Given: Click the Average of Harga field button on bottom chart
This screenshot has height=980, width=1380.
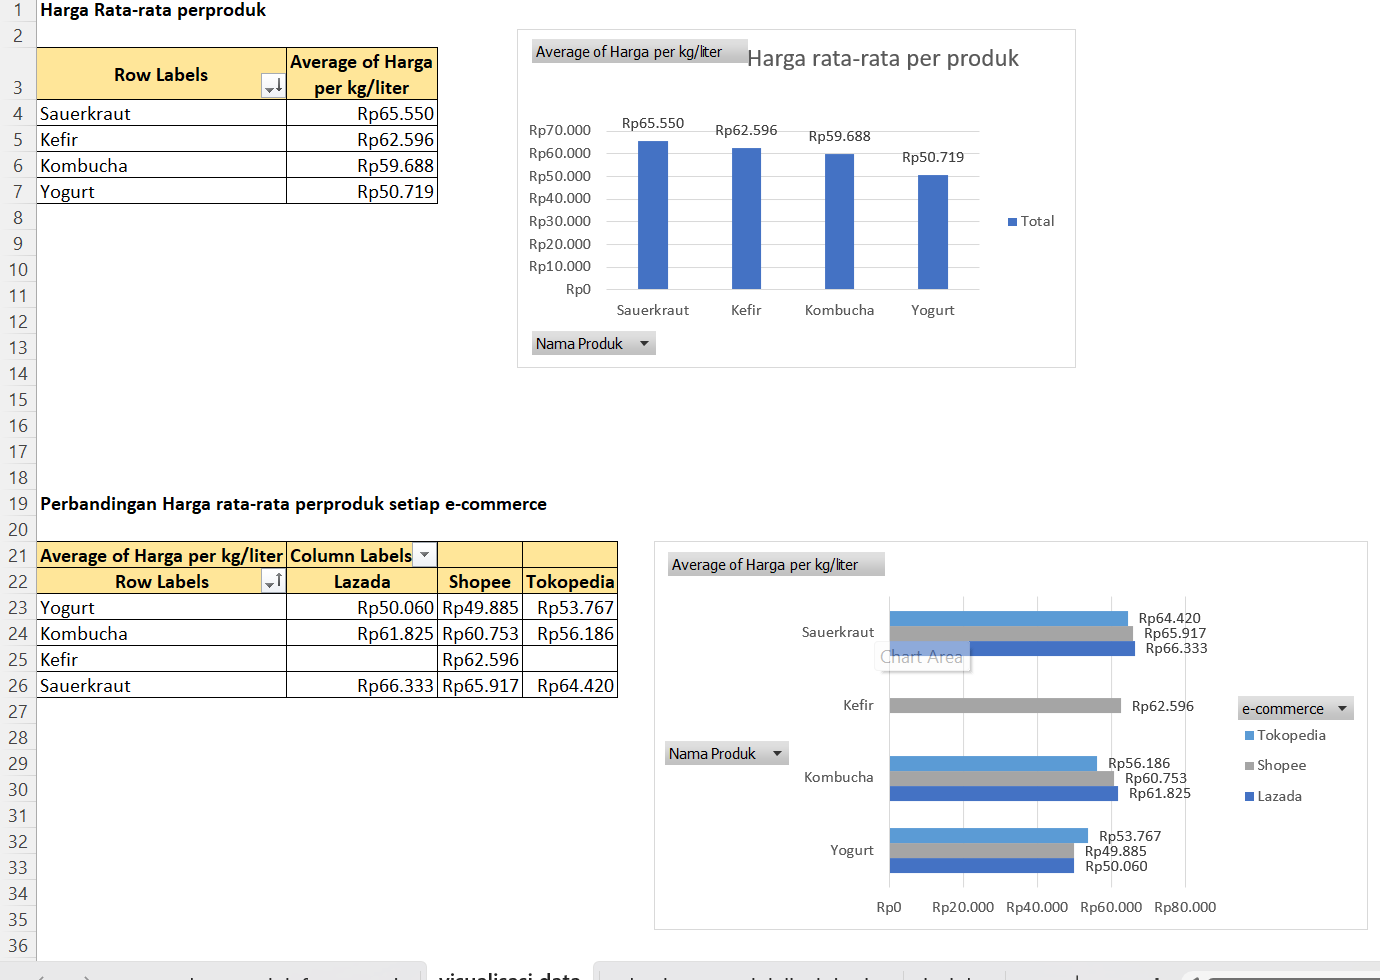Looking at the screenshot, I should coord(775,564).
